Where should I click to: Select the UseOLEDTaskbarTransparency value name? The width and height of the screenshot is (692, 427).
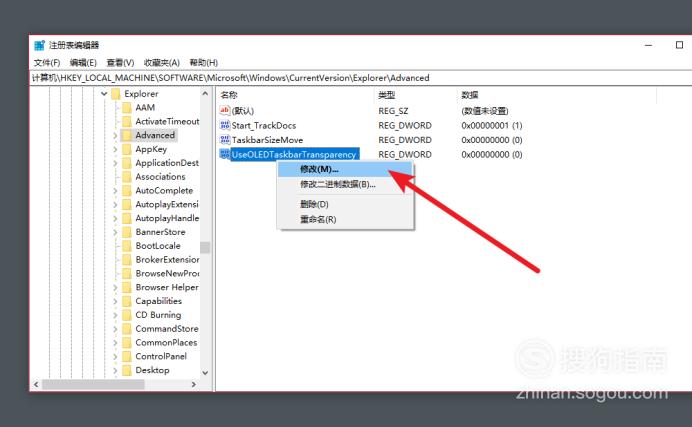click(x=294, y=155)
